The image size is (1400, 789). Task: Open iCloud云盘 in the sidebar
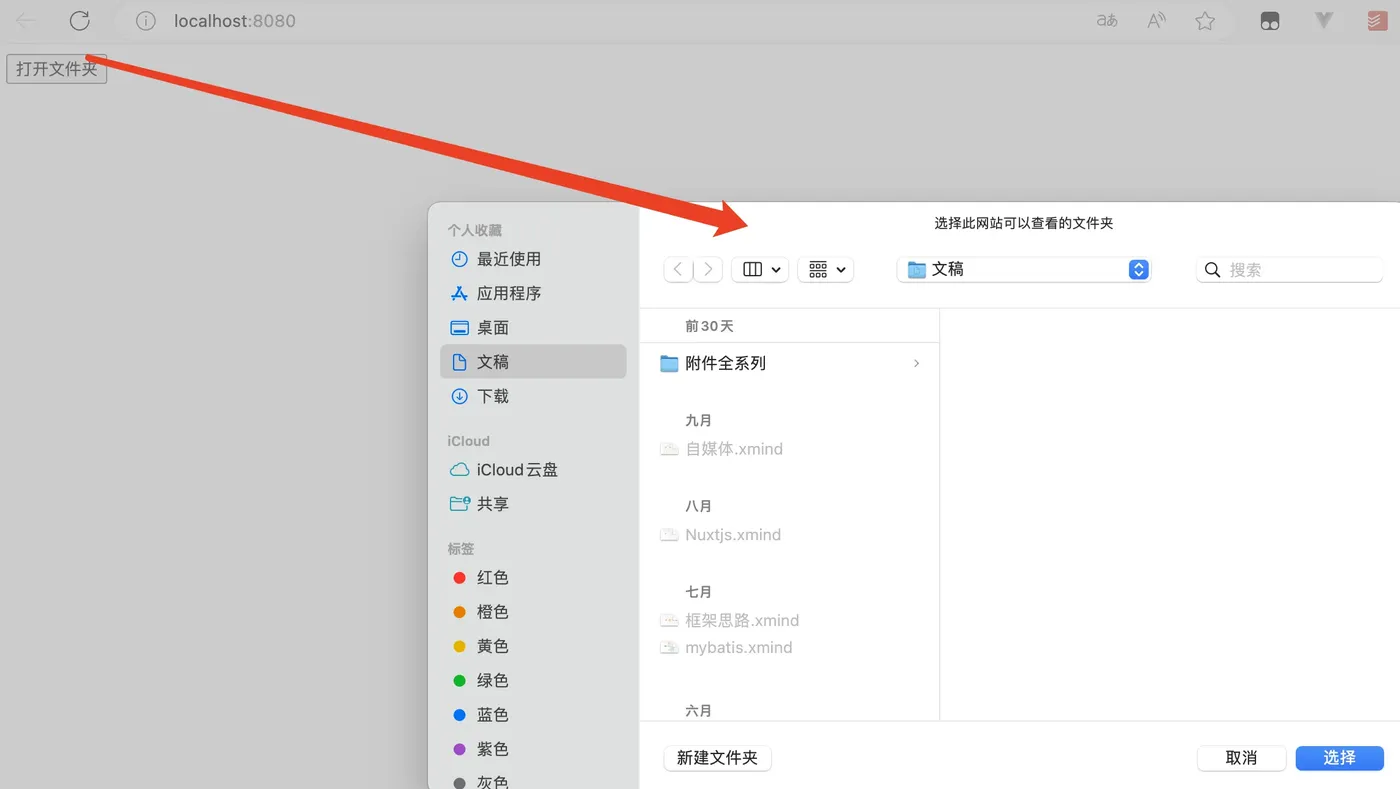(x=533, y=469)
